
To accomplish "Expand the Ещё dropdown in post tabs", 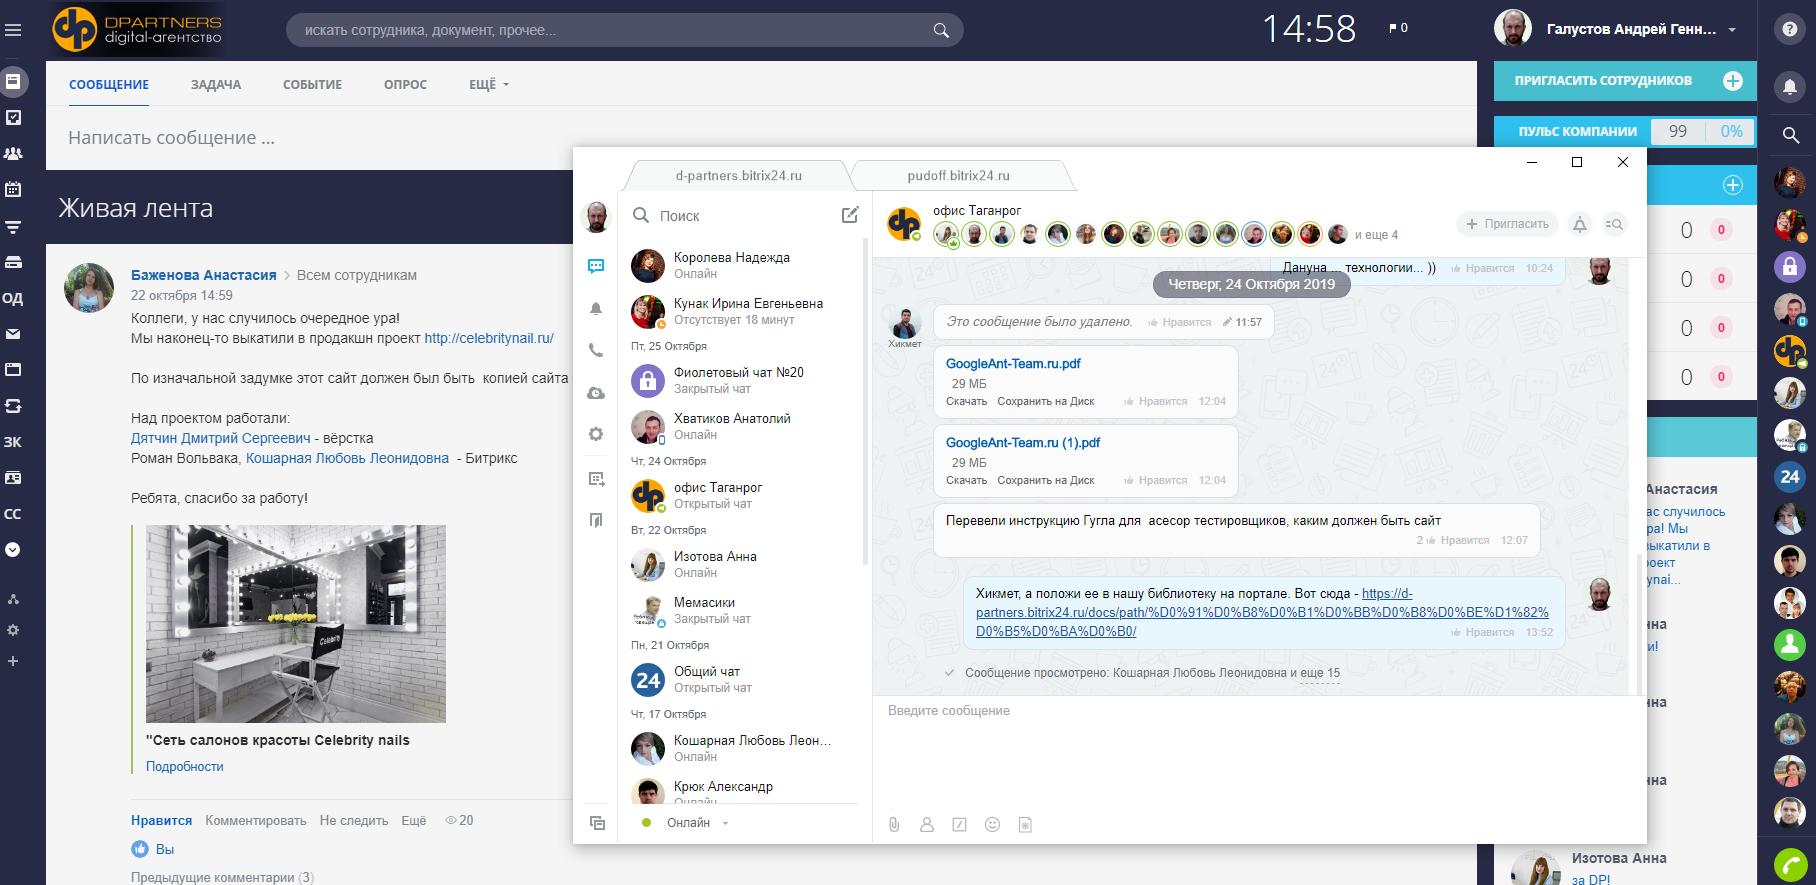I will (x=489, y=85).
